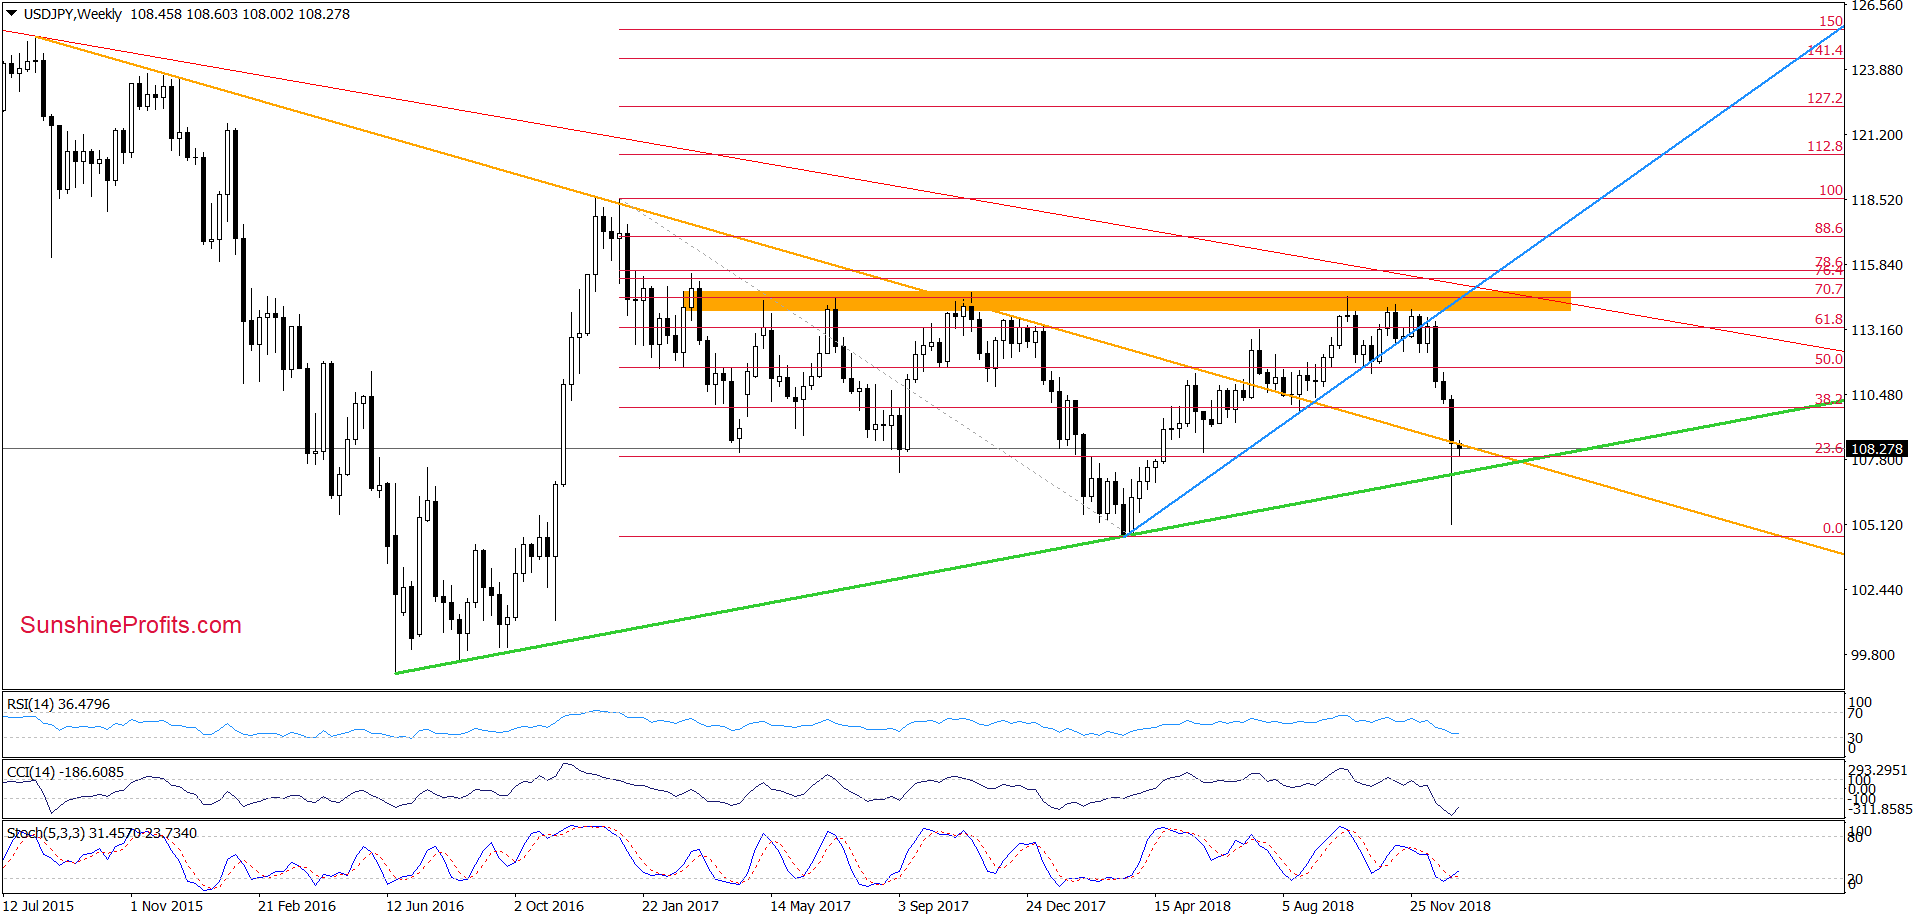Select the 2 Oct 2016 date label
The height and width of the screenshot is (920, 1916).
click(x=549, y=906)
